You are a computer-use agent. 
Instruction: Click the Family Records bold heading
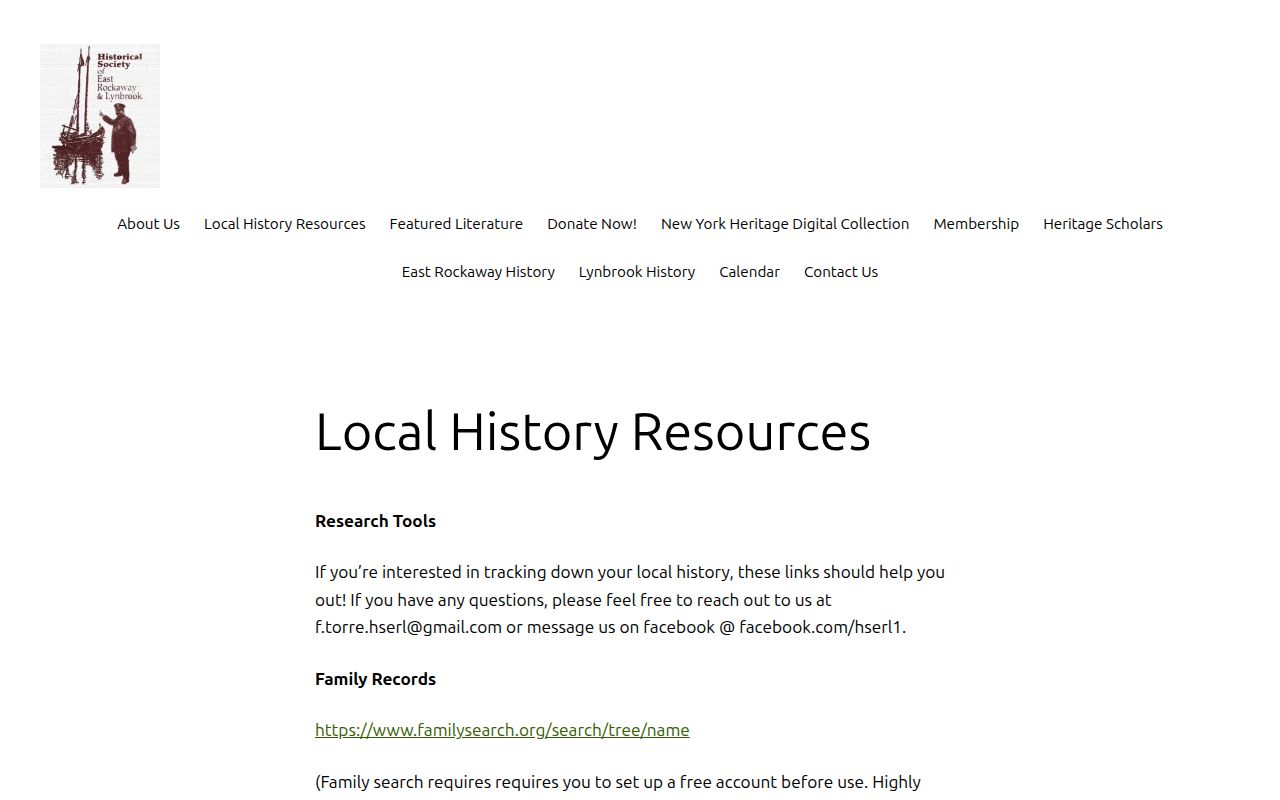click(x=375, y=679)
